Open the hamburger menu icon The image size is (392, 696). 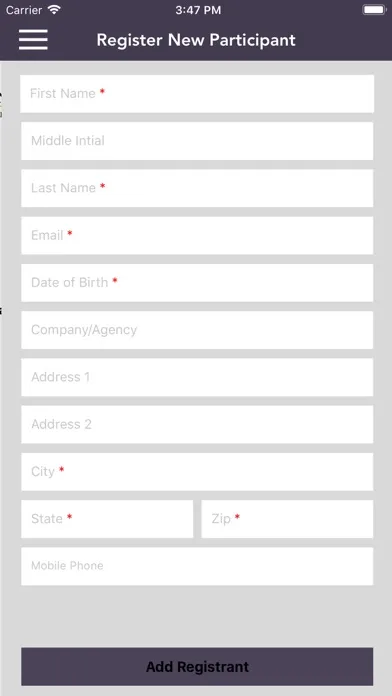tap(33, 40)
